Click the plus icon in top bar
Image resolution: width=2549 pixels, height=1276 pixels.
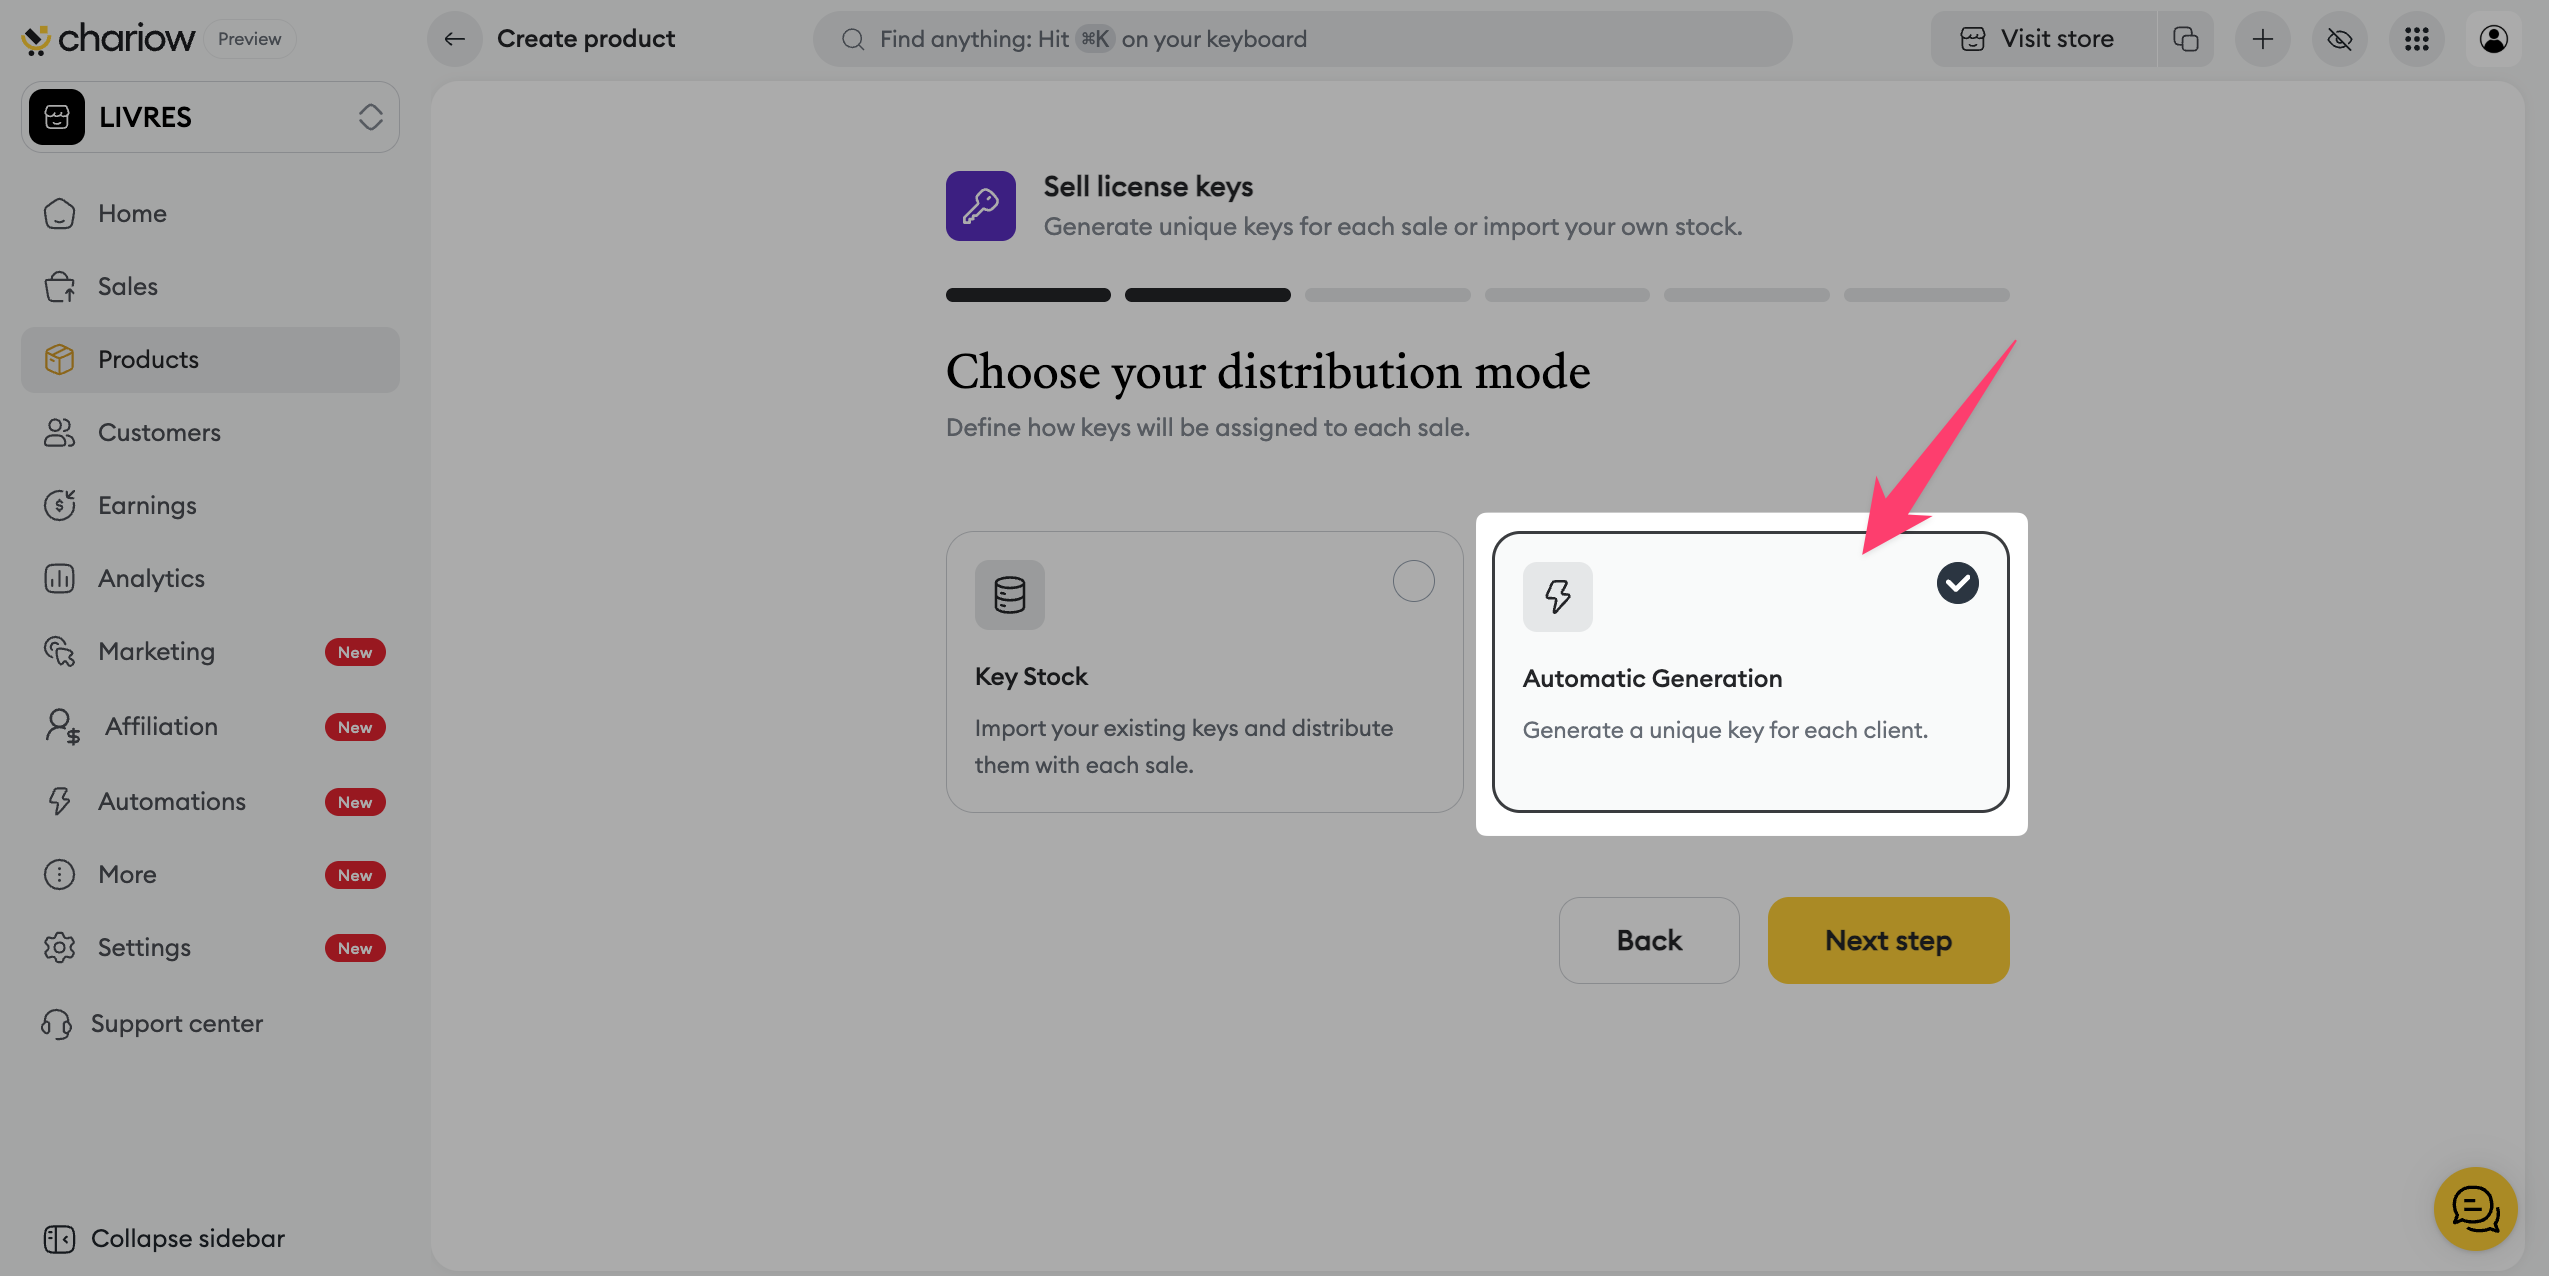[x=2262, y=39]
